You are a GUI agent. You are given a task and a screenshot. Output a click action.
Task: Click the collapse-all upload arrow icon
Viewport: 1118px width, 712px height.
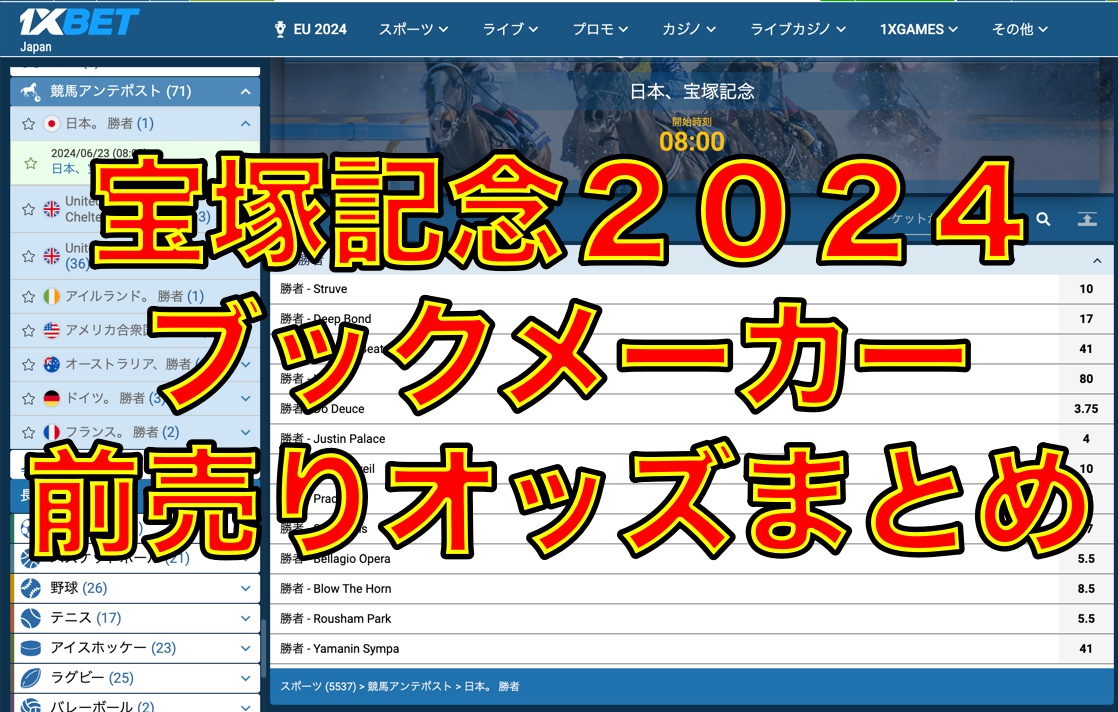tap(1087, 220)
